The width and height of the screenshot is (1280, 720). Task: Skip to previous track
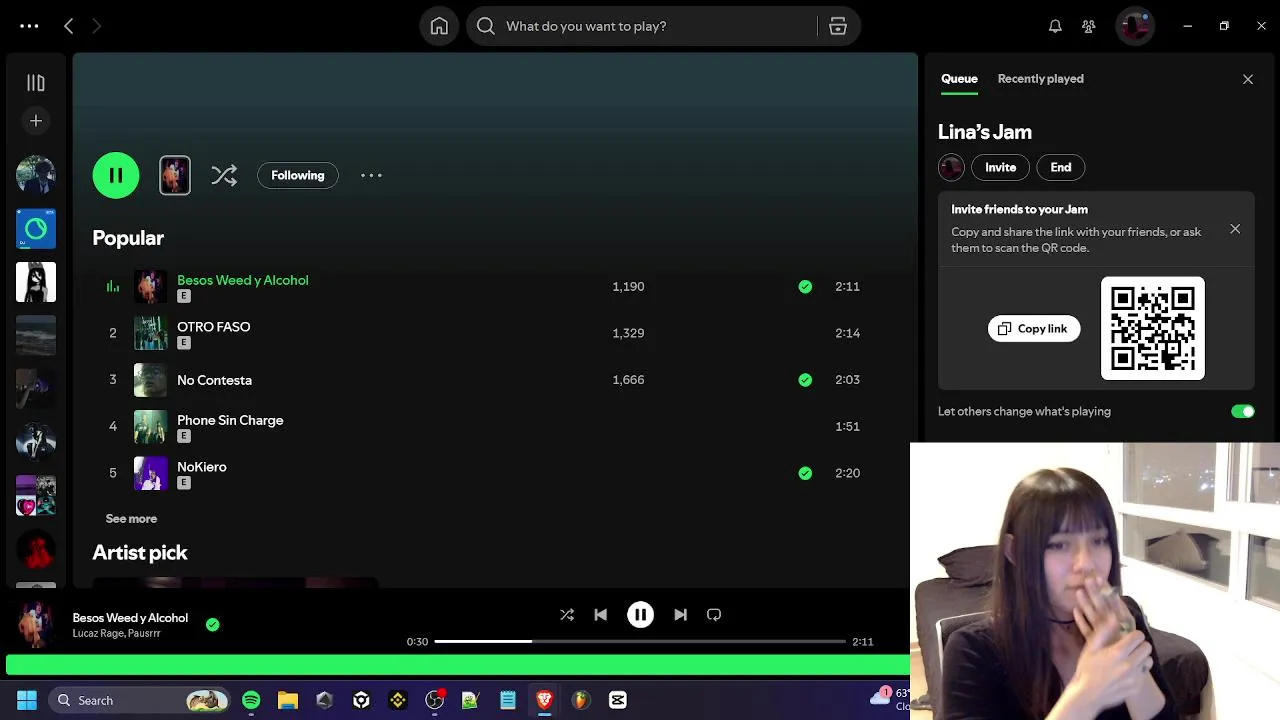click(x=600, y=615)
